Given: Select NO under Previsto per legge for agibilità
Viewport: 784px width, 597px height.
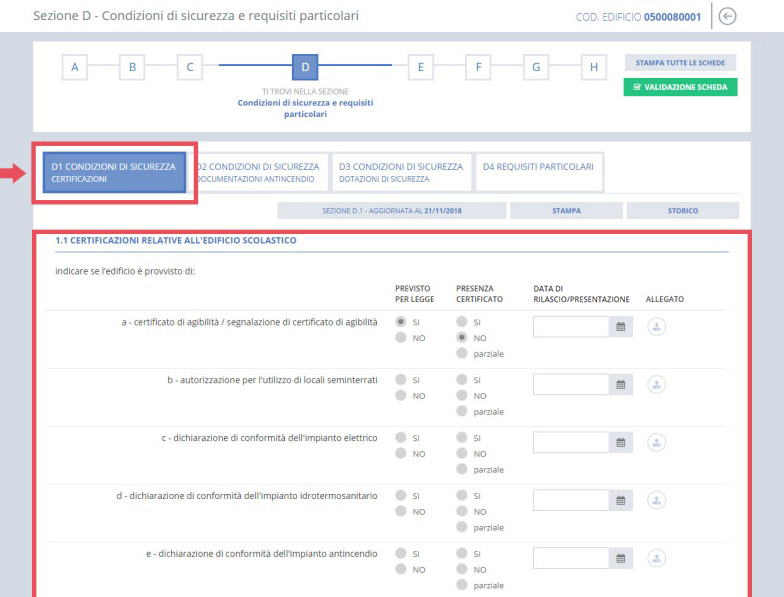Looking at the screenshot, I should (x=402, y=338).
